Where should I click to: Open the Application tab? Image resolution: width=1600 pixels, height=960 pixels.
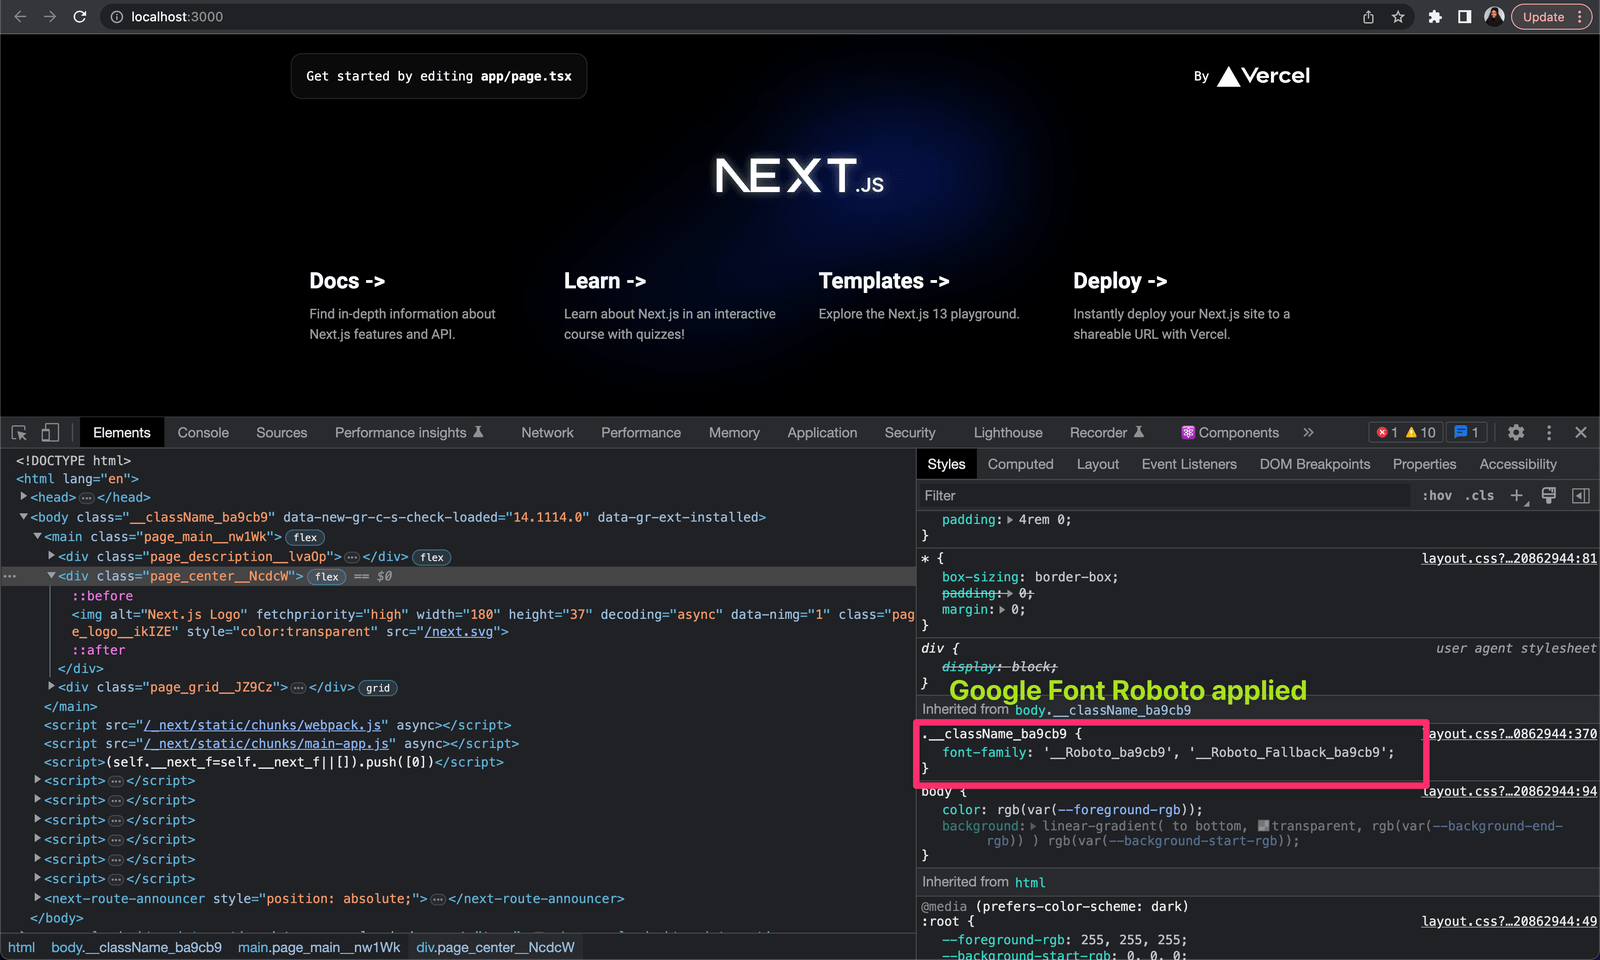[822, 433]
